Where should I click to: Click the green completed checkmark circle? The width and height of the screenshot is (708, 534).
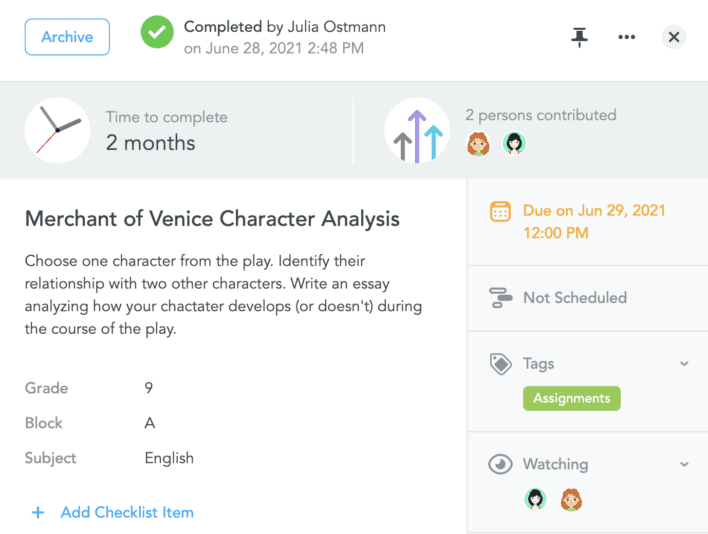click(156, 33)
